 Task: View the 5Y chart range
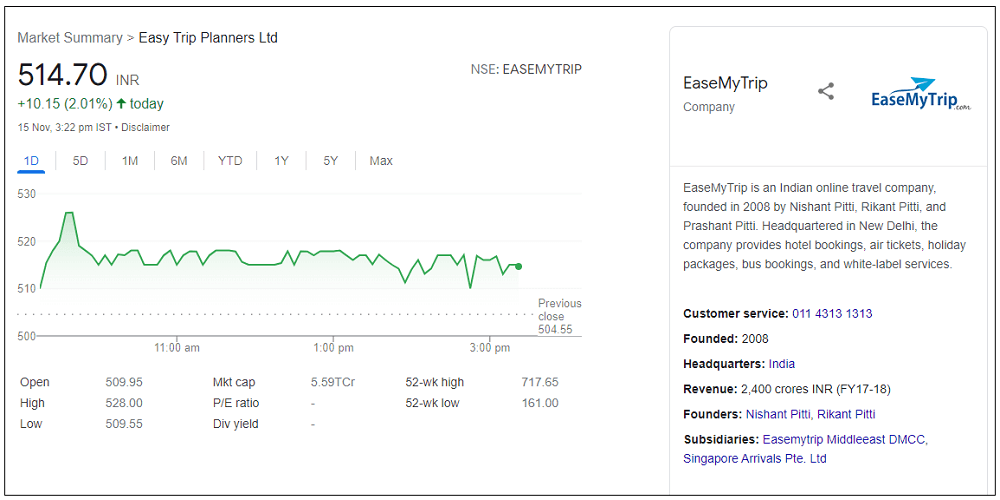pos(330,161)
